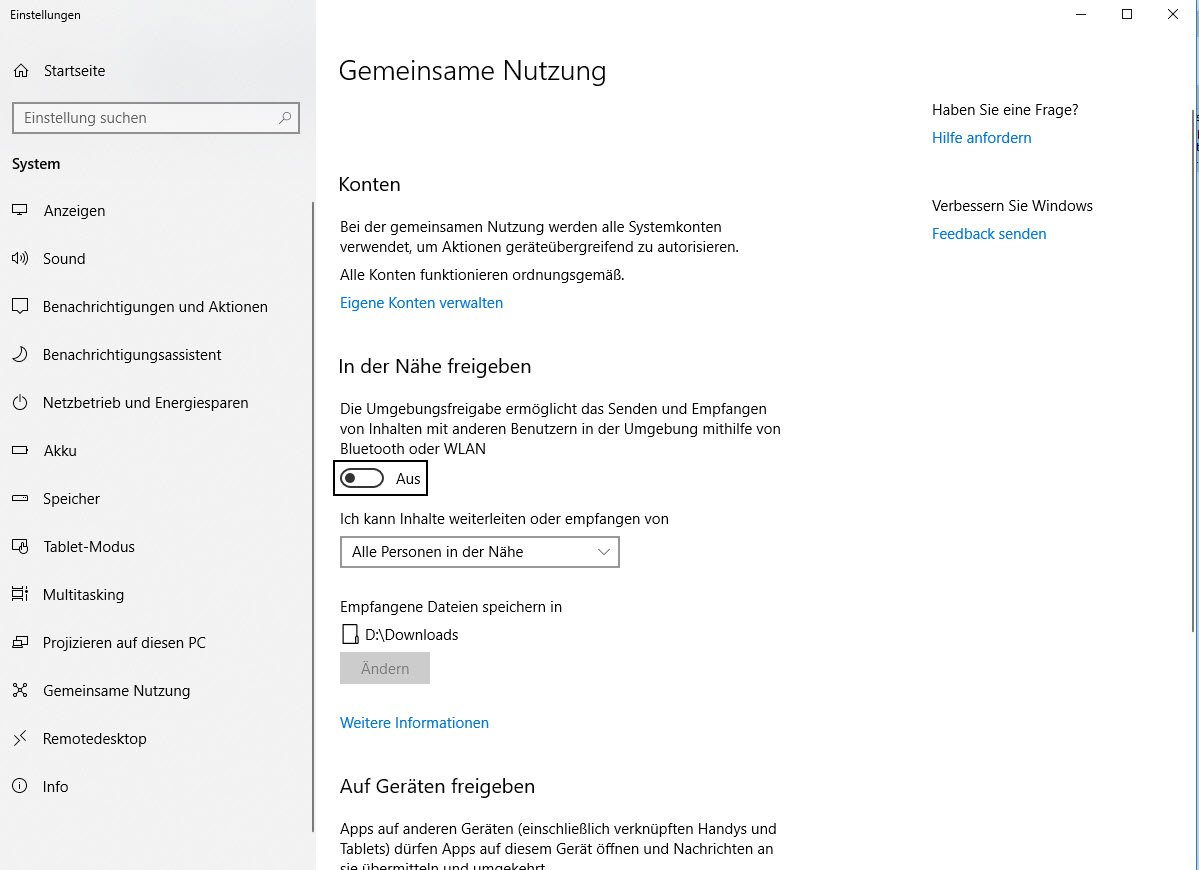Click the Remotedesktop icon in sidebar
Screen dimensions: 1199x870
tap(20, 739)
